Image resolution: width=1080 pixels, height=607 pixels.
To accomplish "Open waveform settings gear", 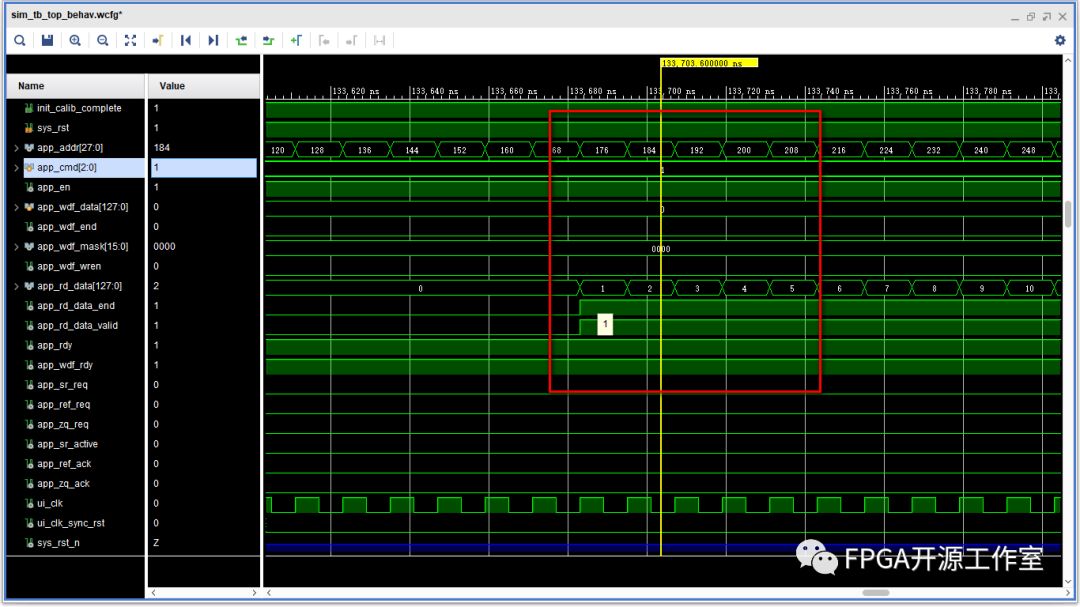I will pyautogui.click(x=1060, y=40).
